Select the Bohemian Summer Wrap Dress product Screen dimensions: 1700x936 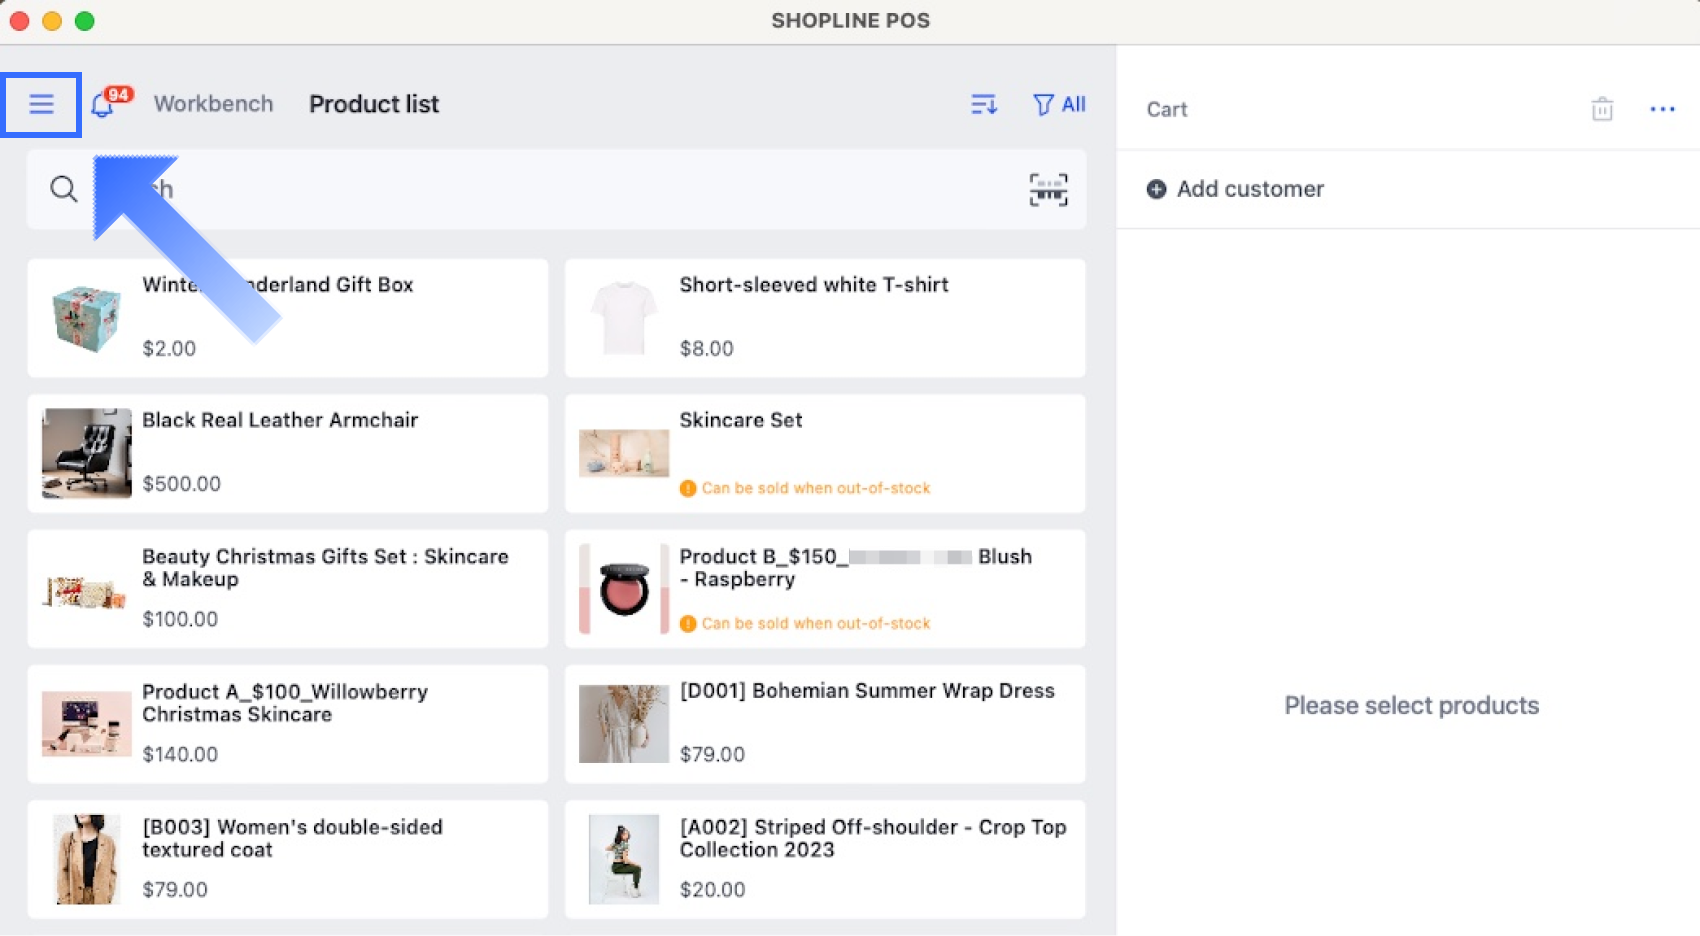coord(824,723)
